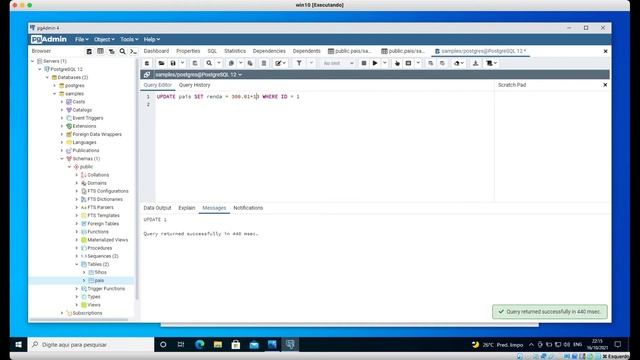Click inside the SQL query editor line 1
The image size is (640, 360).
tap(324, 97)
